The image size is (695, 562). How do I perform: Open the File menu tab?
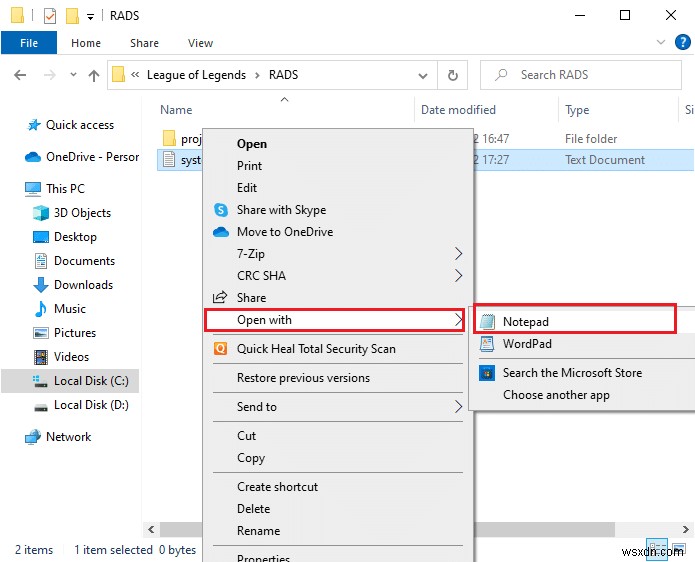30,43
